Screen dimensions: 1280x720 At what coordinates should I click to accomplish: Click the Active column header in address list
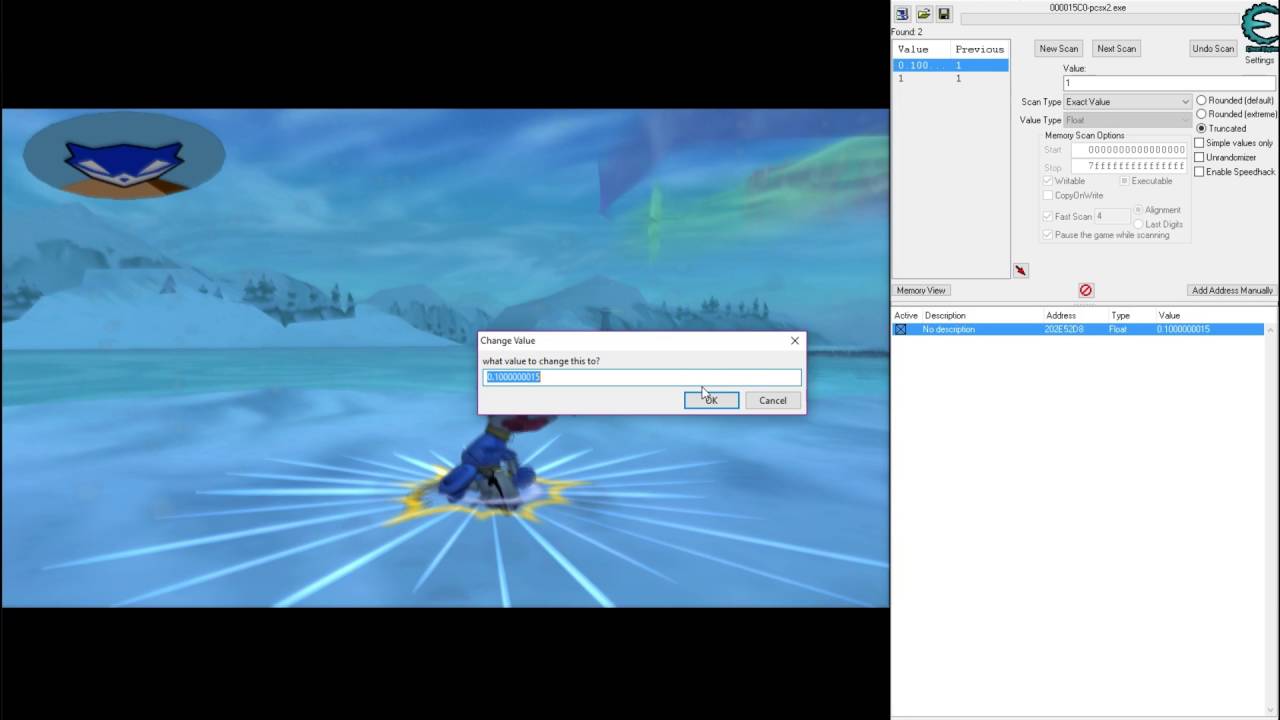click(x=906, y=316)
